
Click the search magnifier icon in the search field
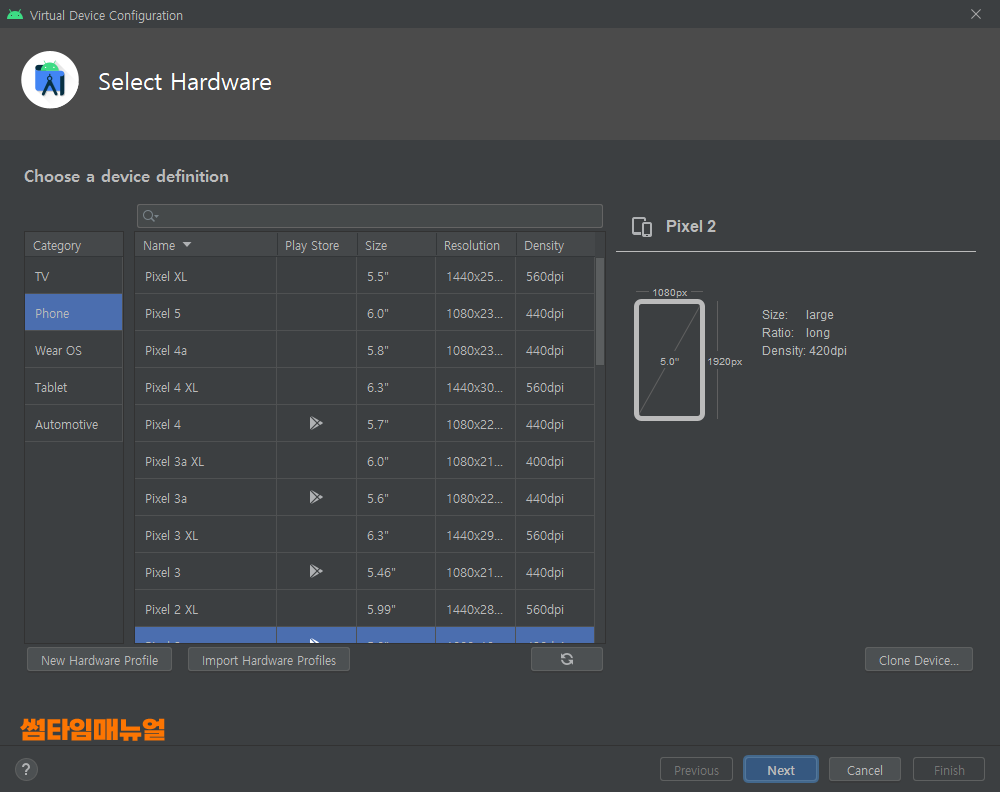pos(150,216)
